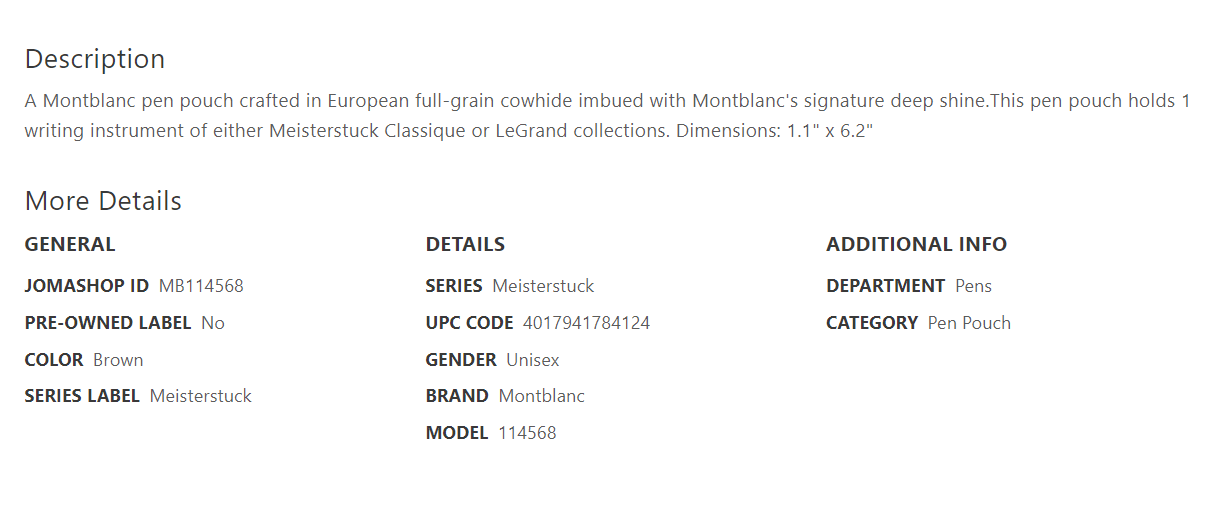
Task: Click the Gender value Unisex
Action: (x=533, y=360)
